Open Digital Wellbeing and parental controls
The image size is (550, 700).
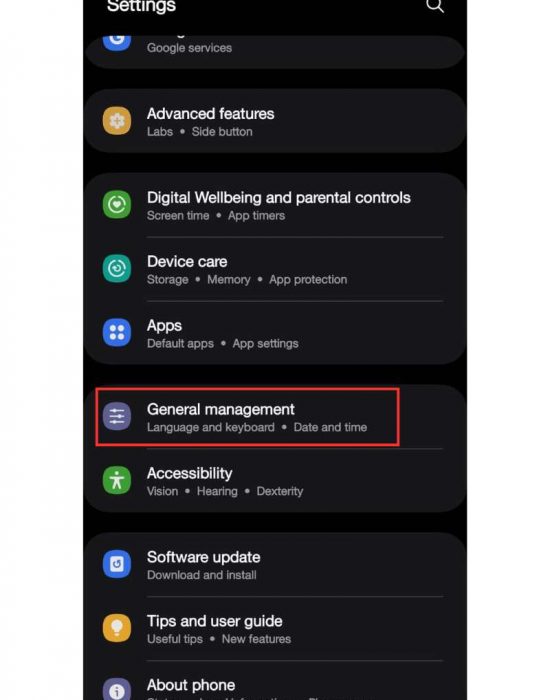[275, 205]
